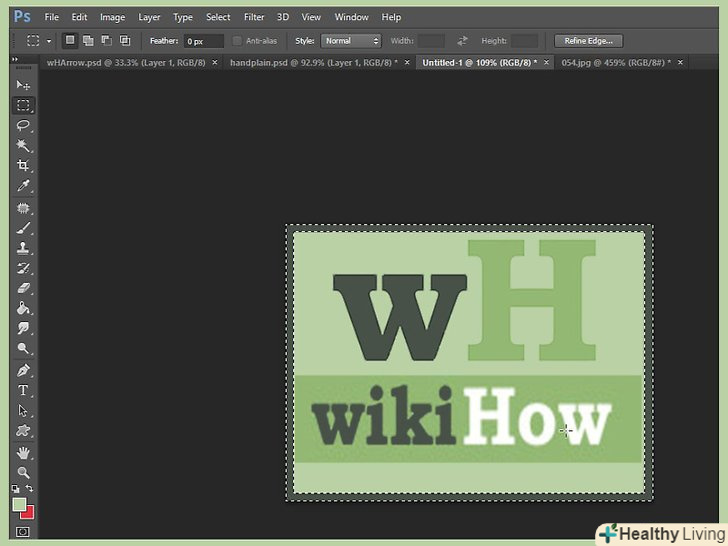Select the Pen tool
The image size is (728, 546).
click(x=23, y=370)
